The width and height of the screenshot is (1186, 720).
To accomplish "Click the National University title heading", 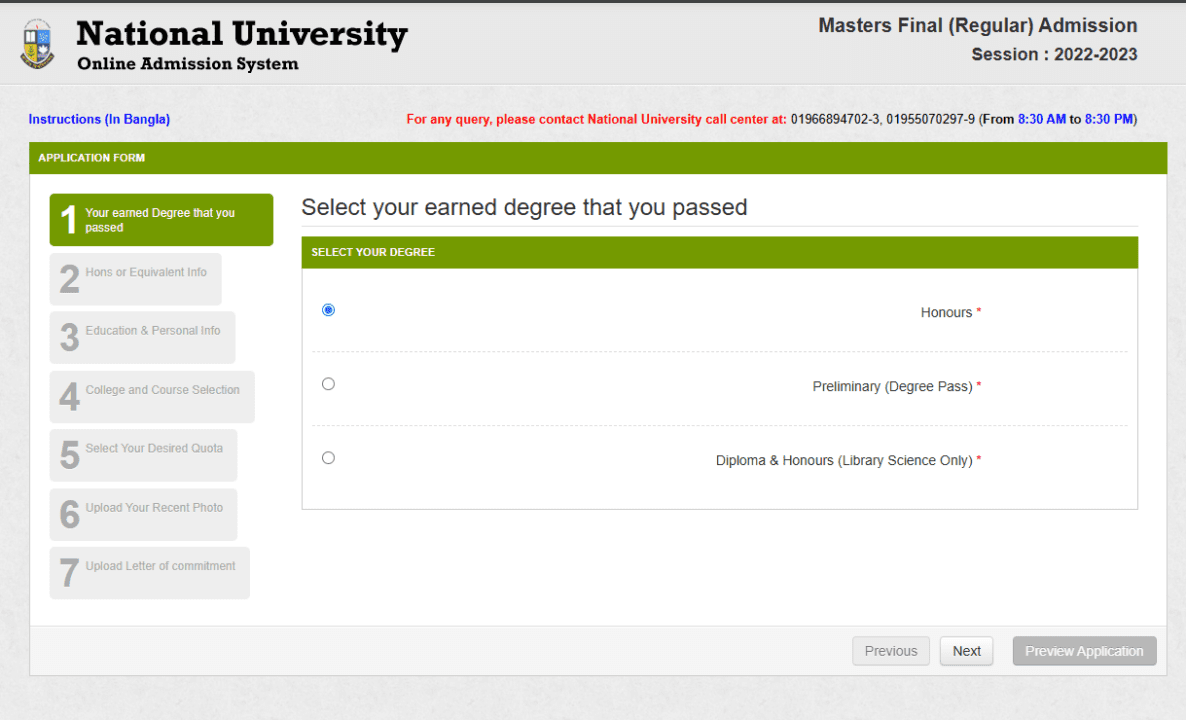I will (x=242, y=34).
